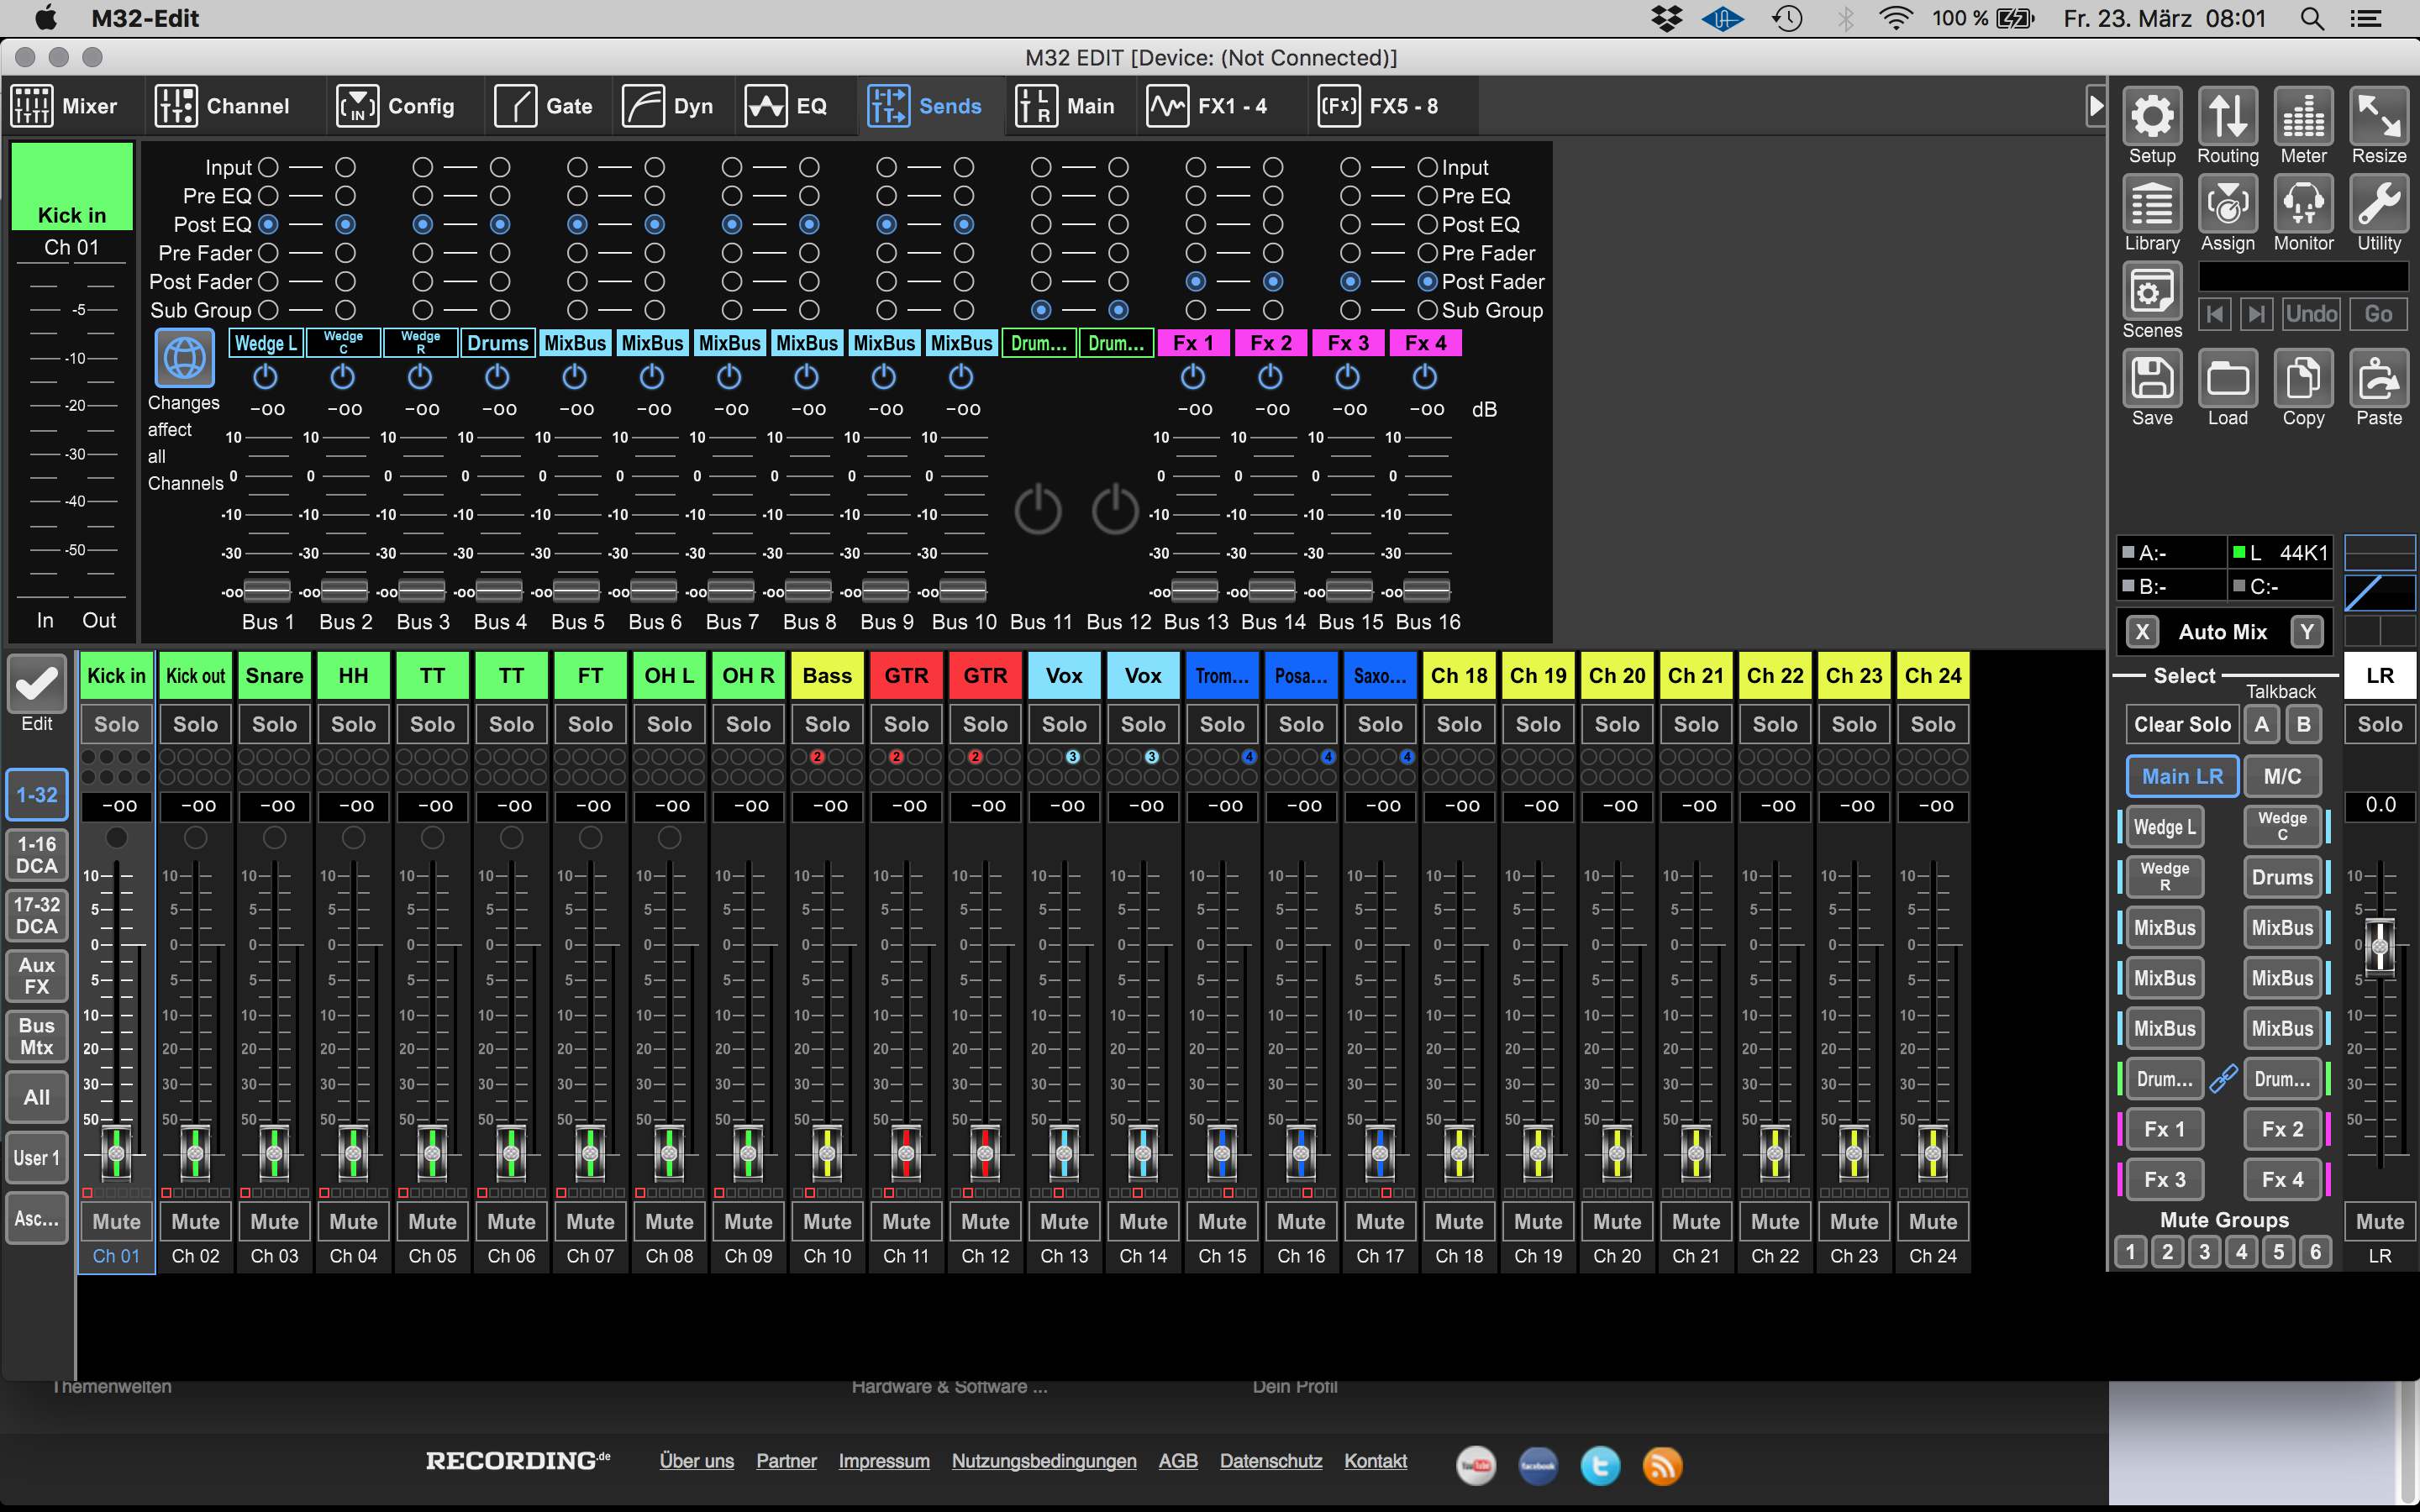Click the Kick in channel fader handle
The width and height of the screenshot is (2420, 1512).
[x=116, y=1153]
